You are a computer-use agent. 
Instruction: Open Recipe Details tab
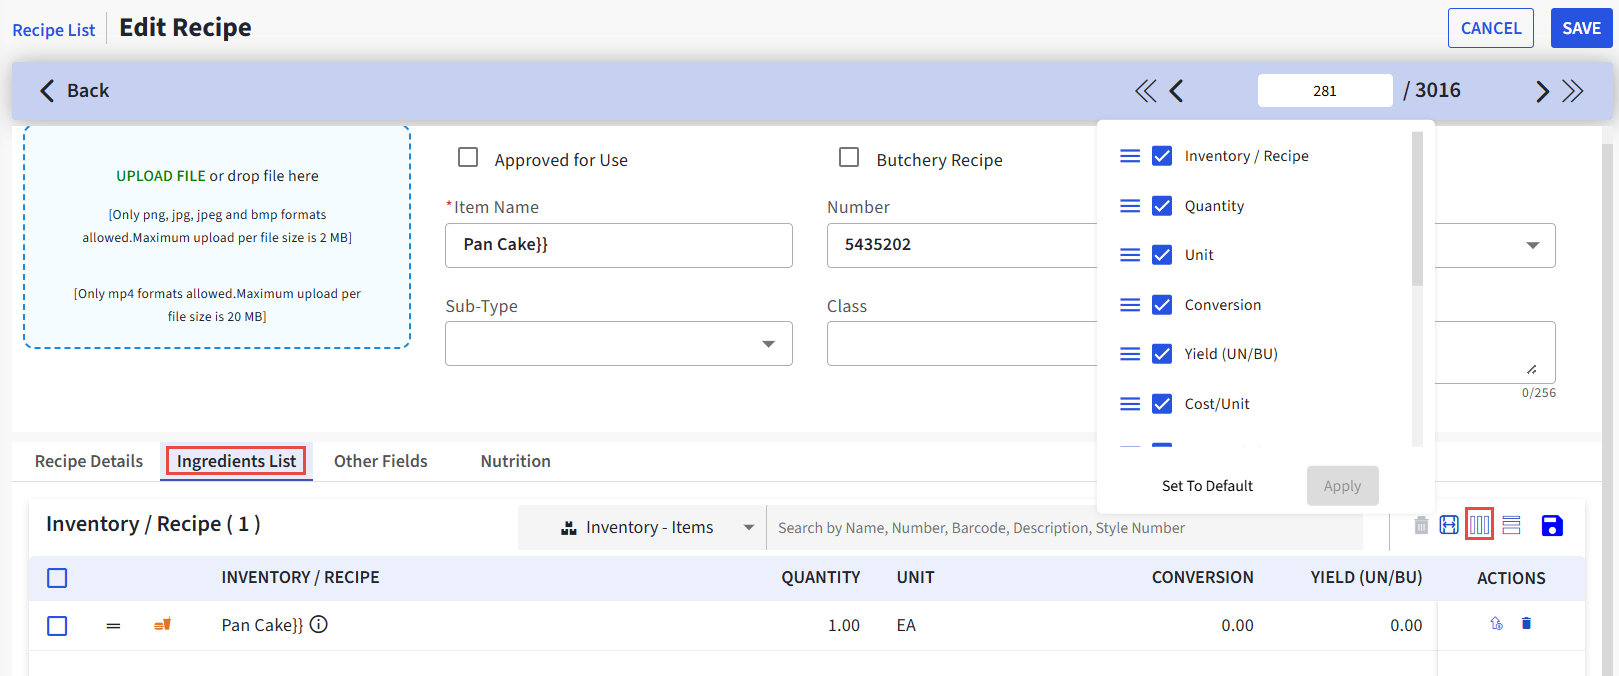pos(89,461)
